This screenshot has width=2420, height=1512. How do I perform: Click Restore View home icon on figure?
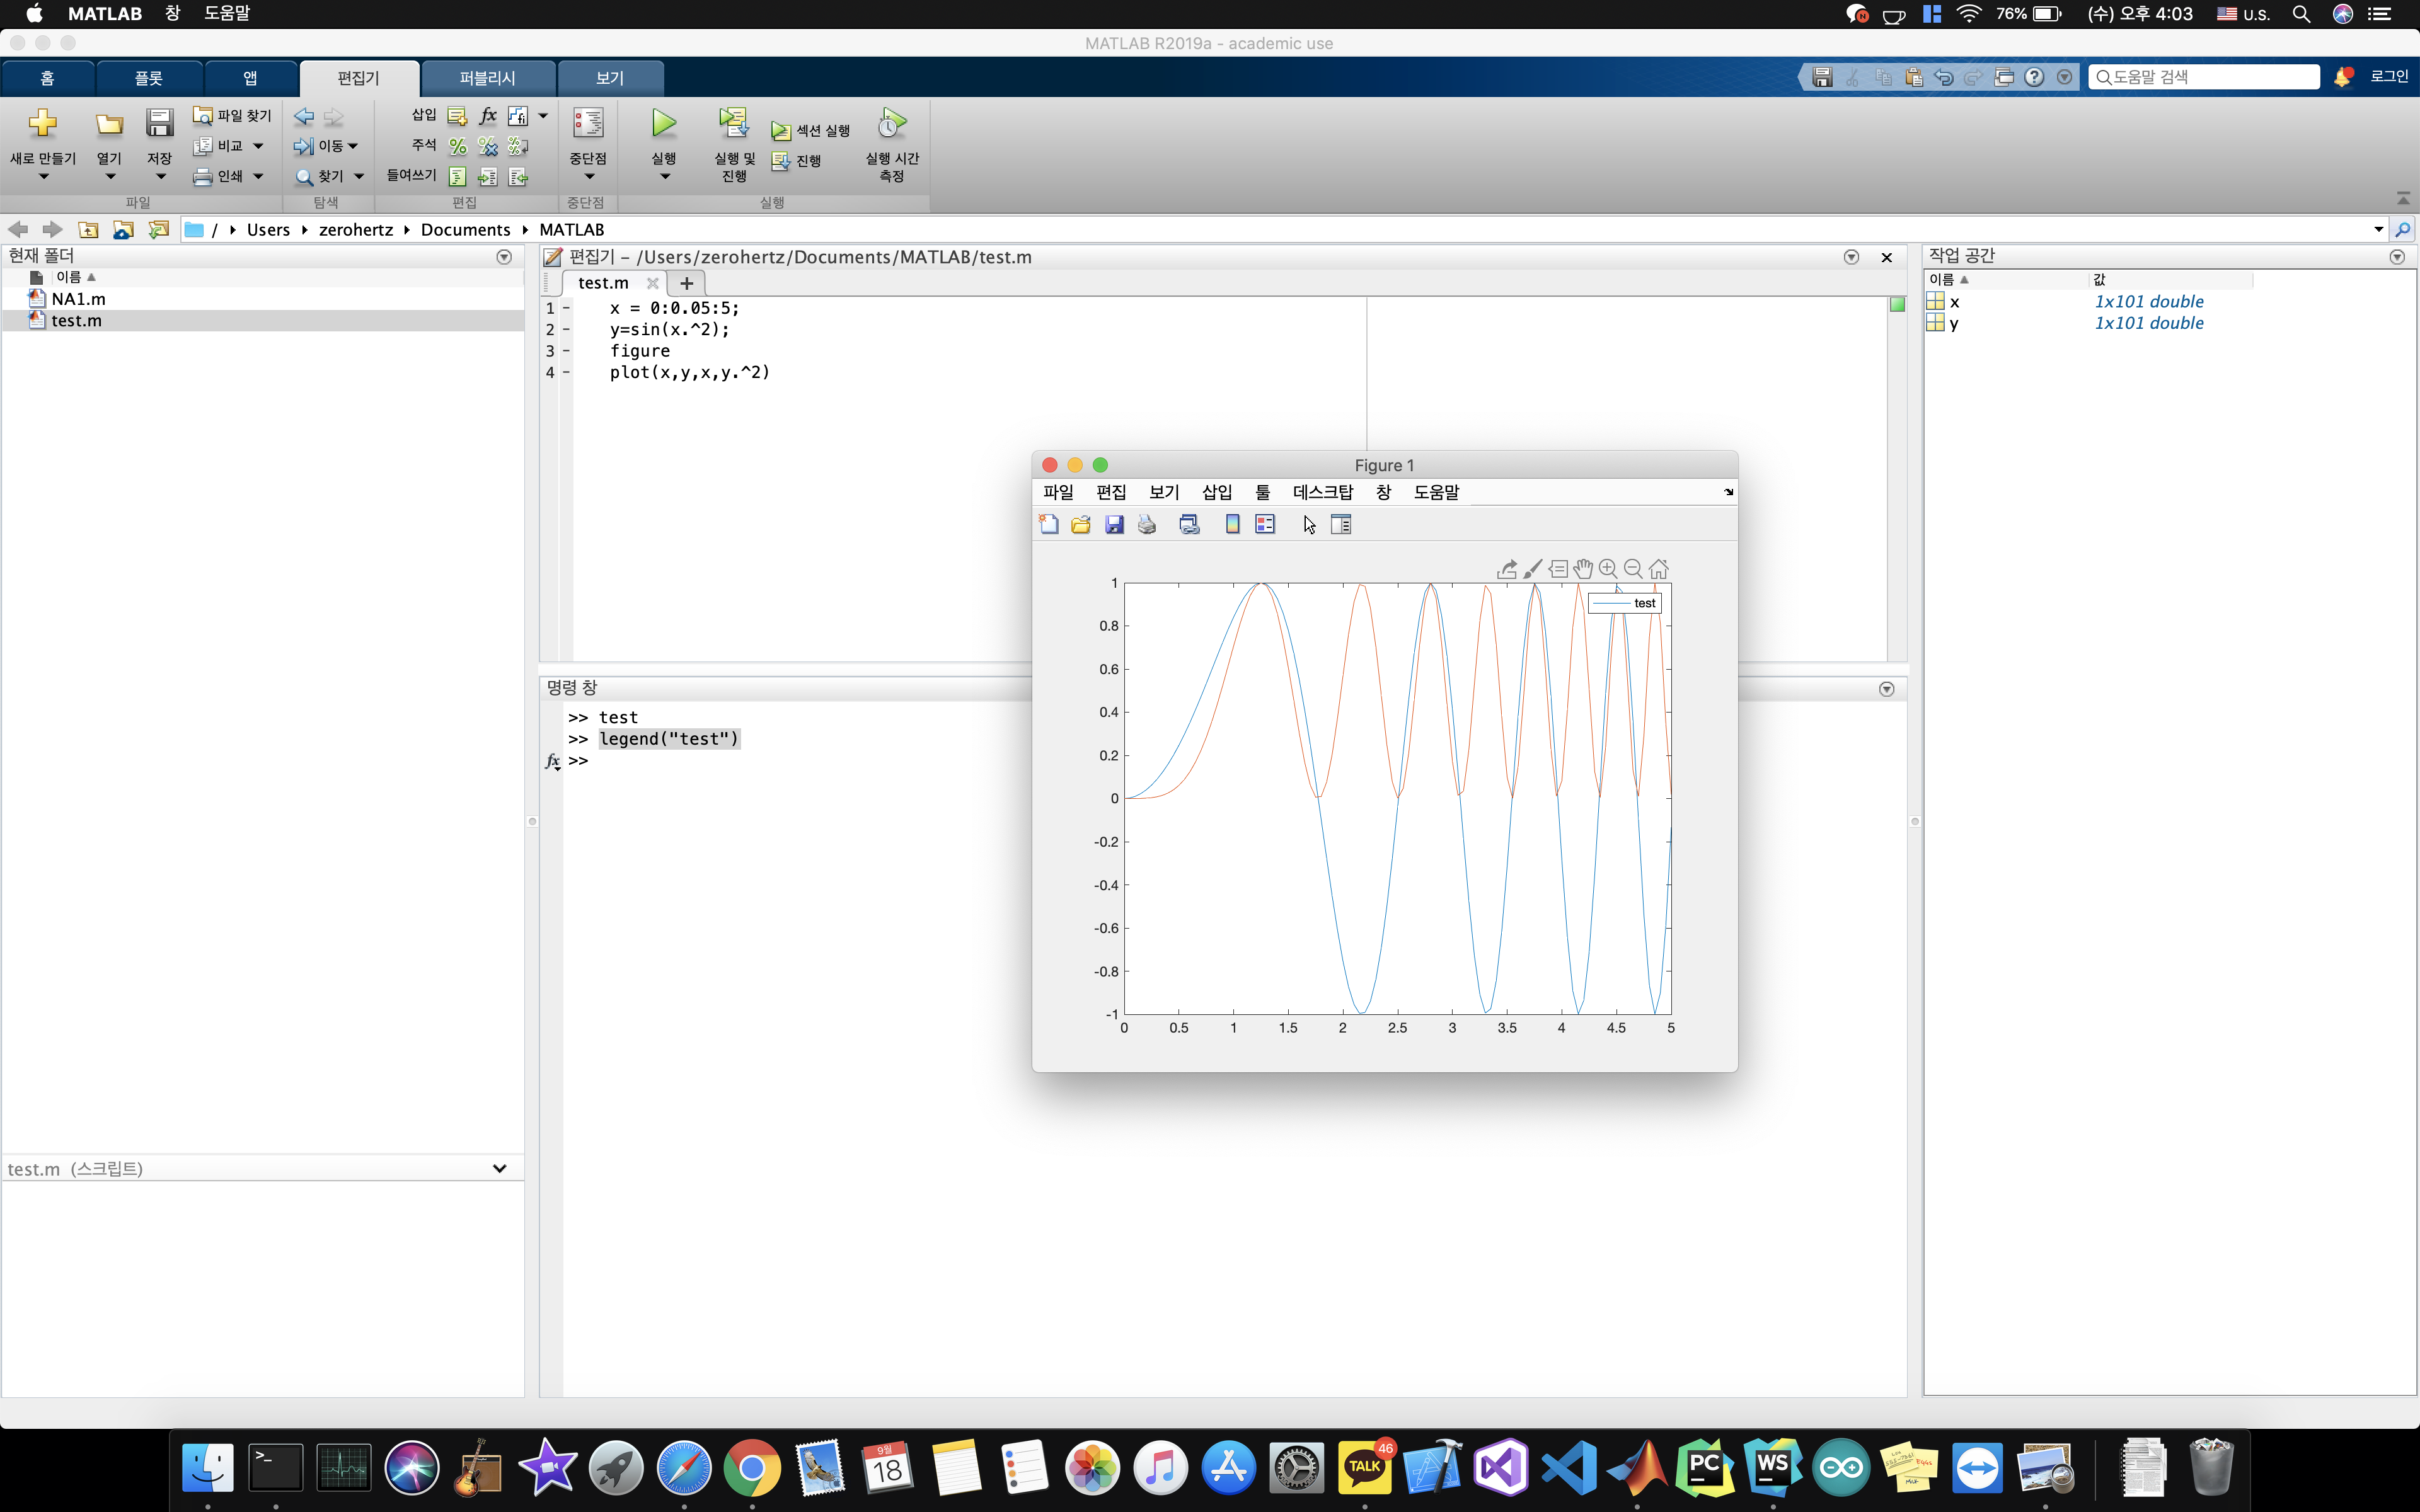(1659, 569)
